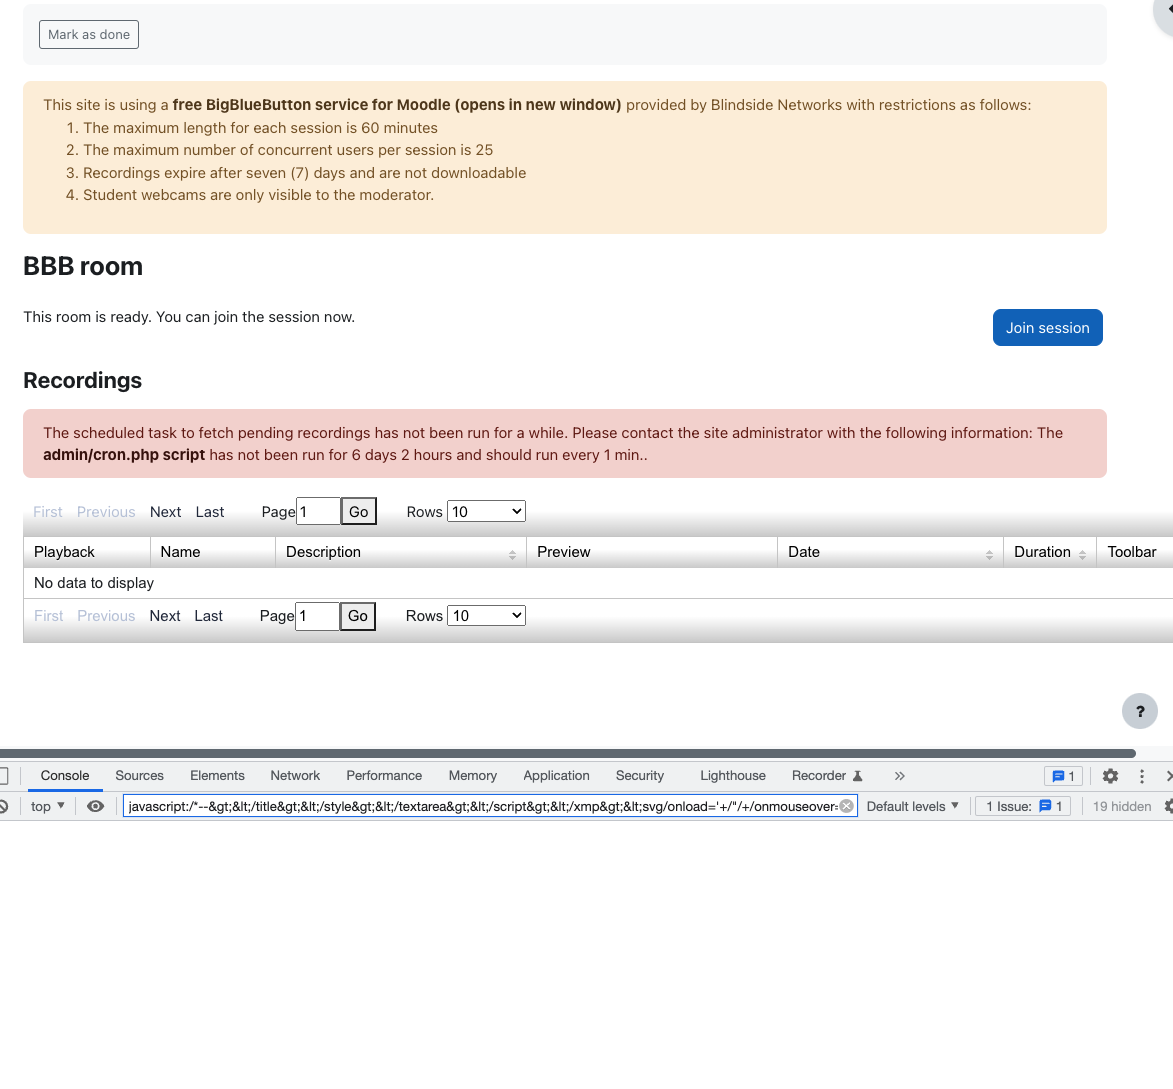
Task: Open the help question mark button
Action: 1139,711
